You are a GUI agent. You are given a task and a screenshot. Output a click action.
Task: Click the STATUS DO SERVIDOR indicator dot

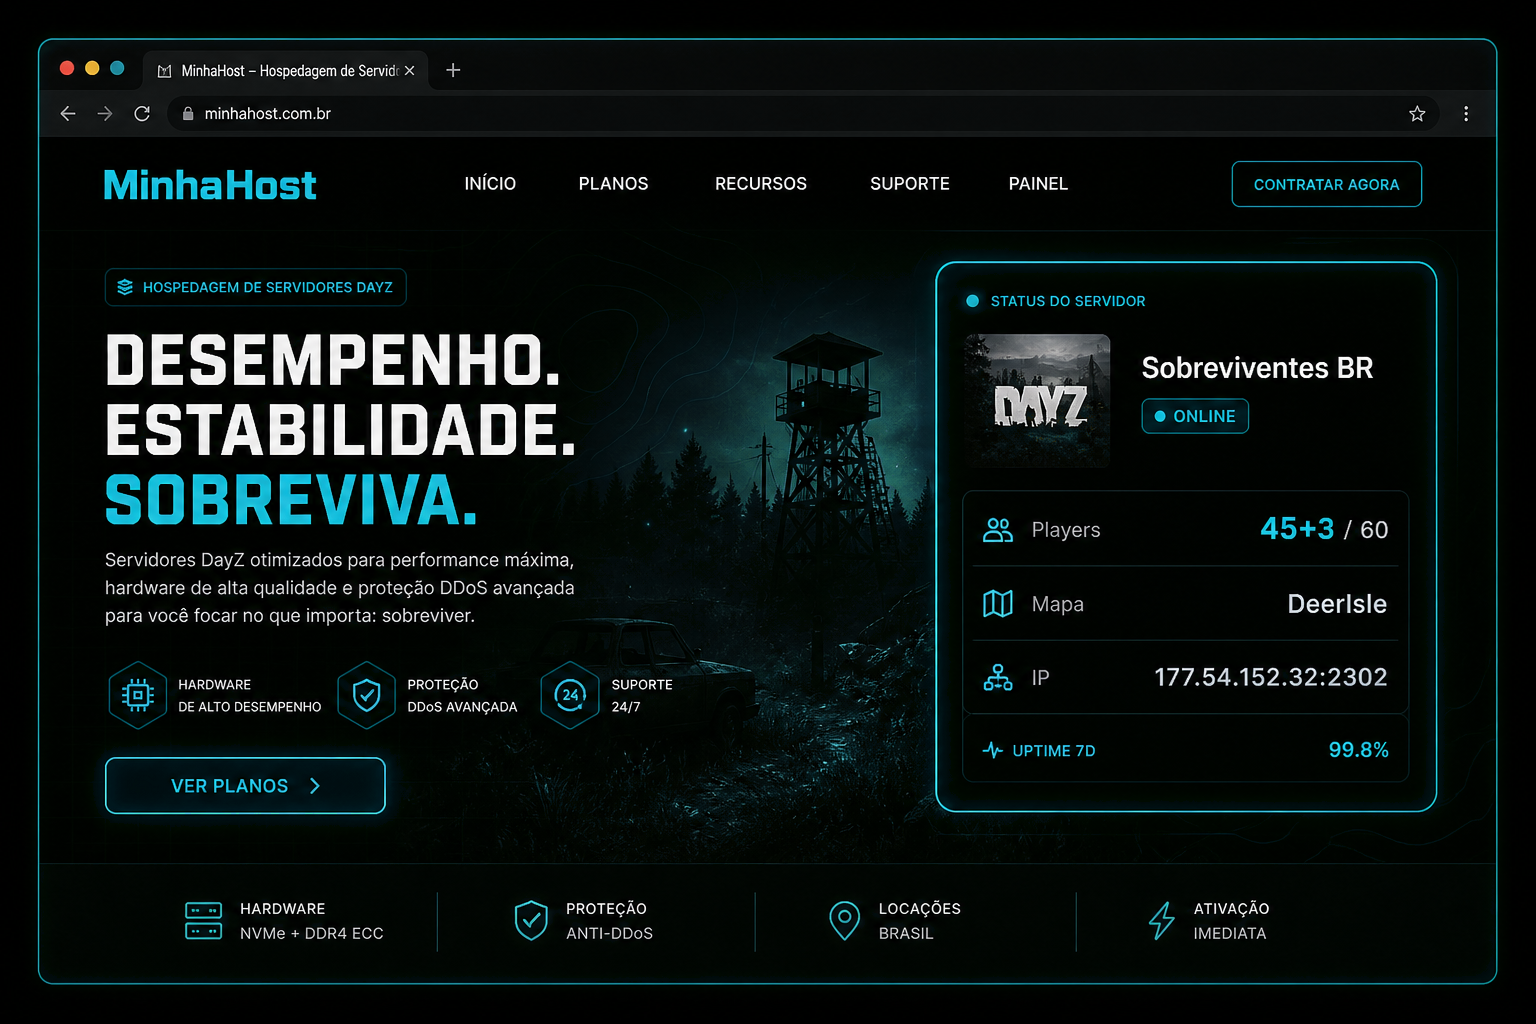click(x=972, y=301)
